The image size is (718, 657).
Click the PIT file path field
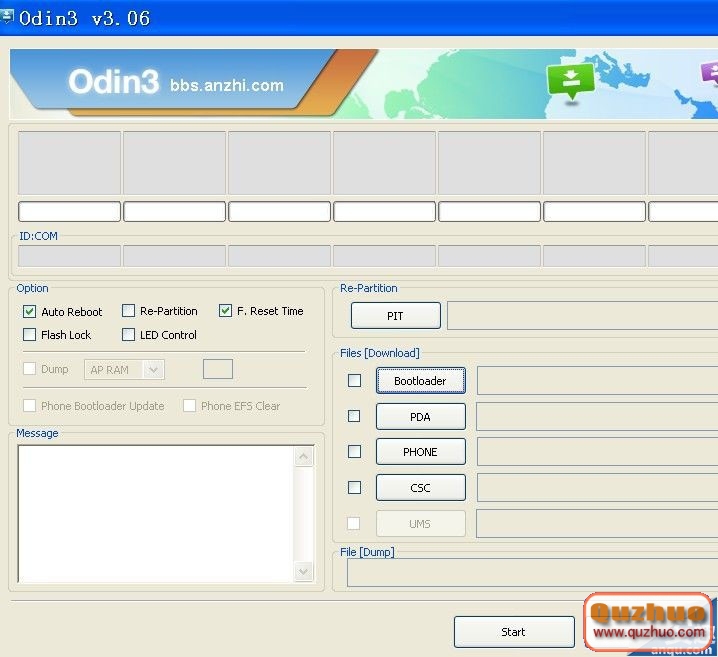coord(582,315)
